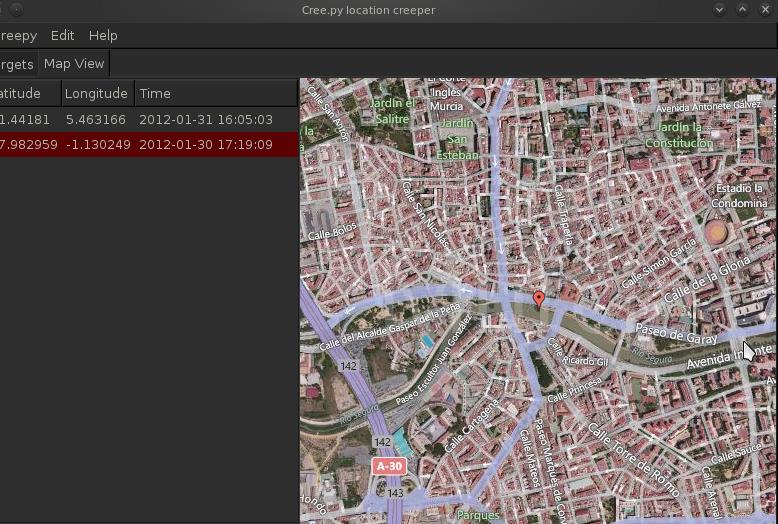
Task: Switch to the Map View tab
Action: (x=74, y=63)
